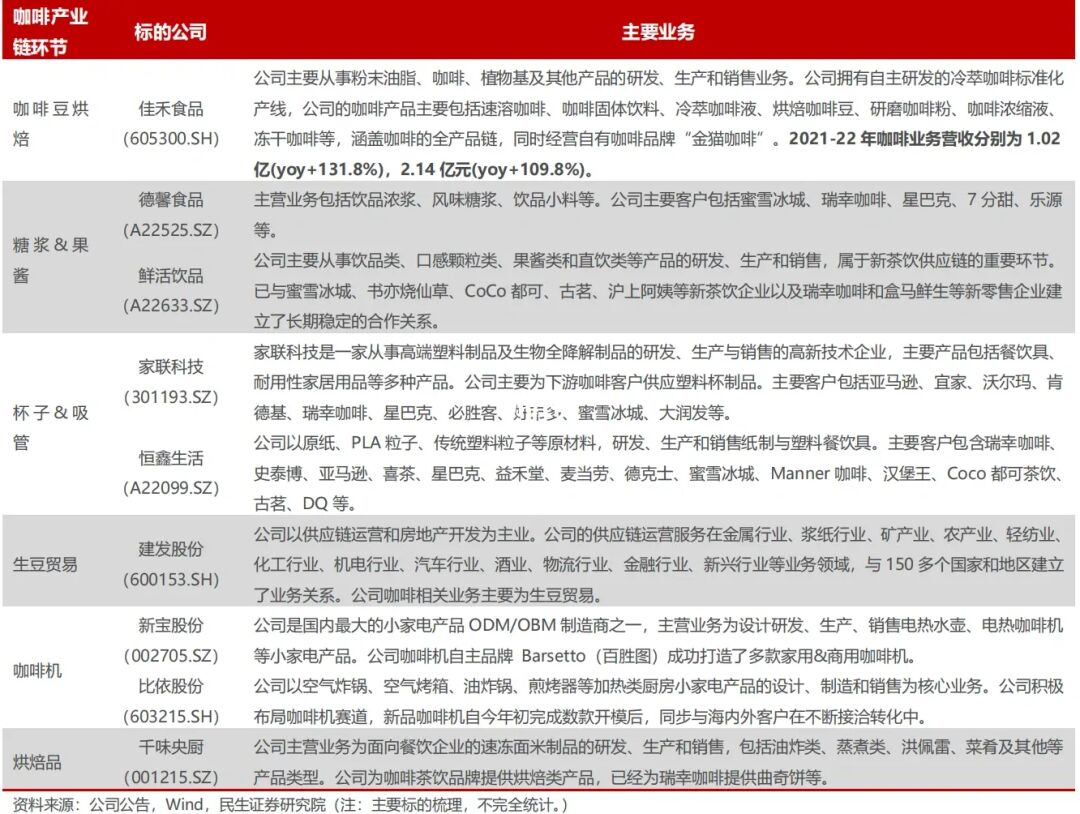Image resolution: width=1080 pixels, height=814 pixels.
Task: Select company name 建发股份
Action: (x=171, y=549)
